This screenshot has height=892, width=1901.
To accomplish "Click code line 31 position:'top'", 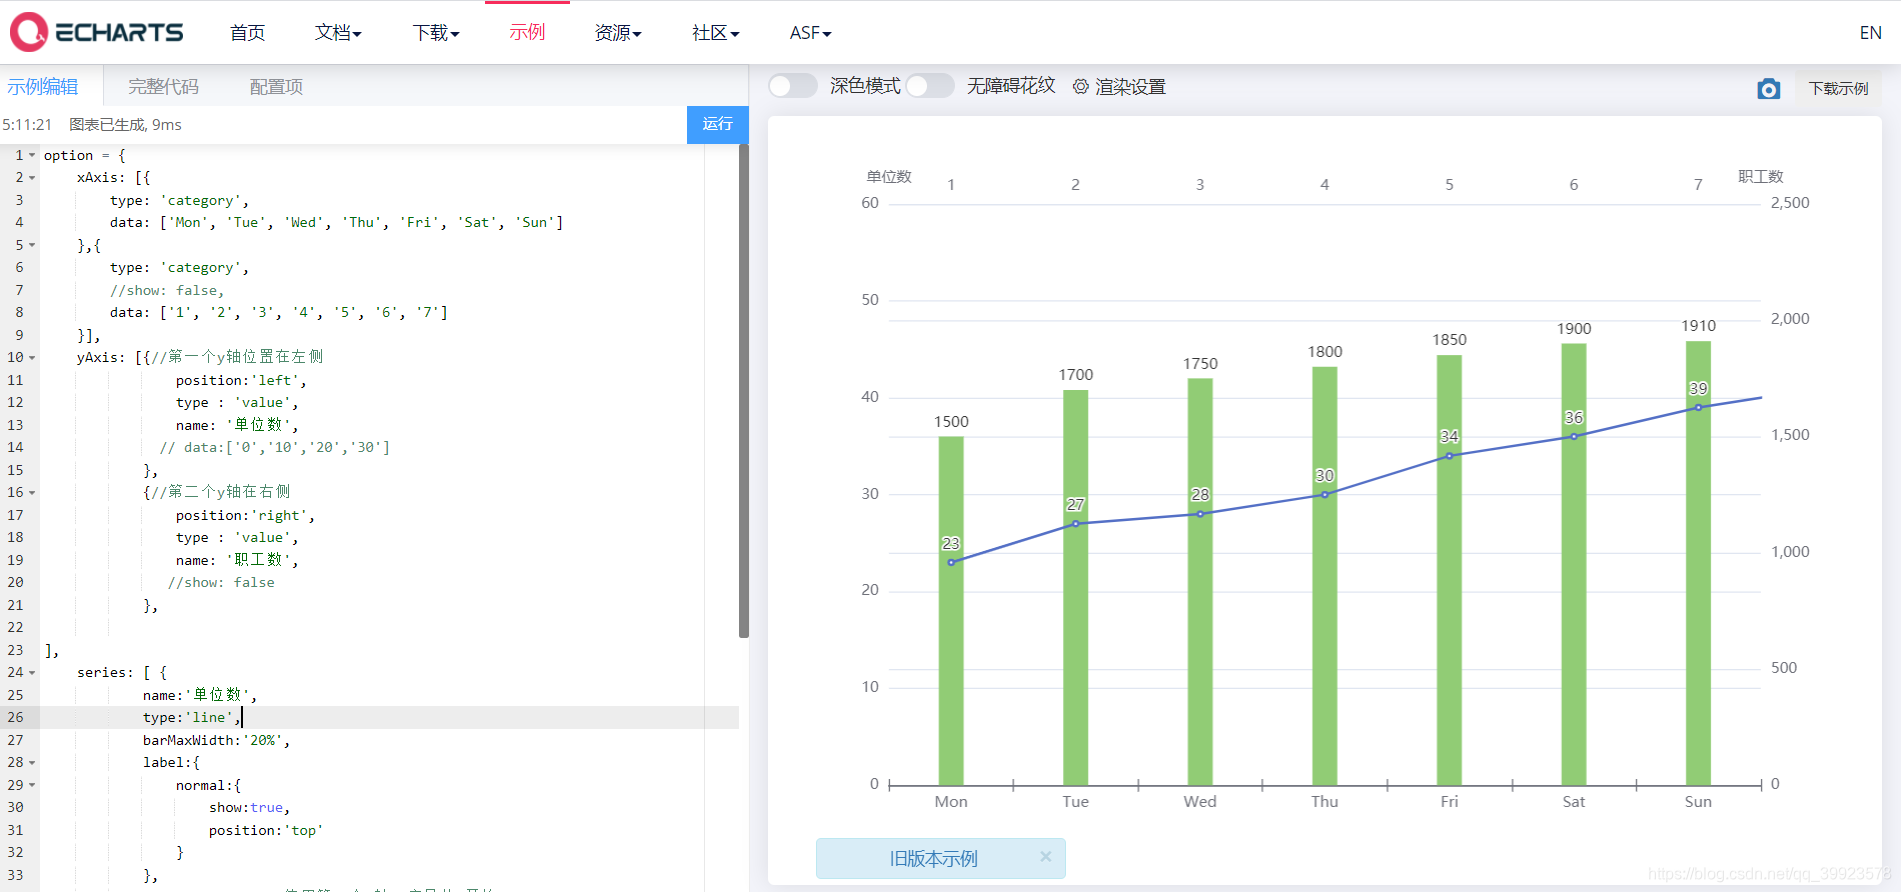I will tap(266, 831).
